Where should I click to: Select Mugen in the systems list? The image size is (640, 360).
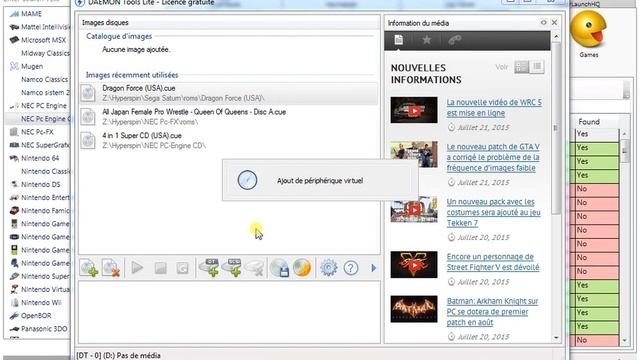[x=32, y=66]
